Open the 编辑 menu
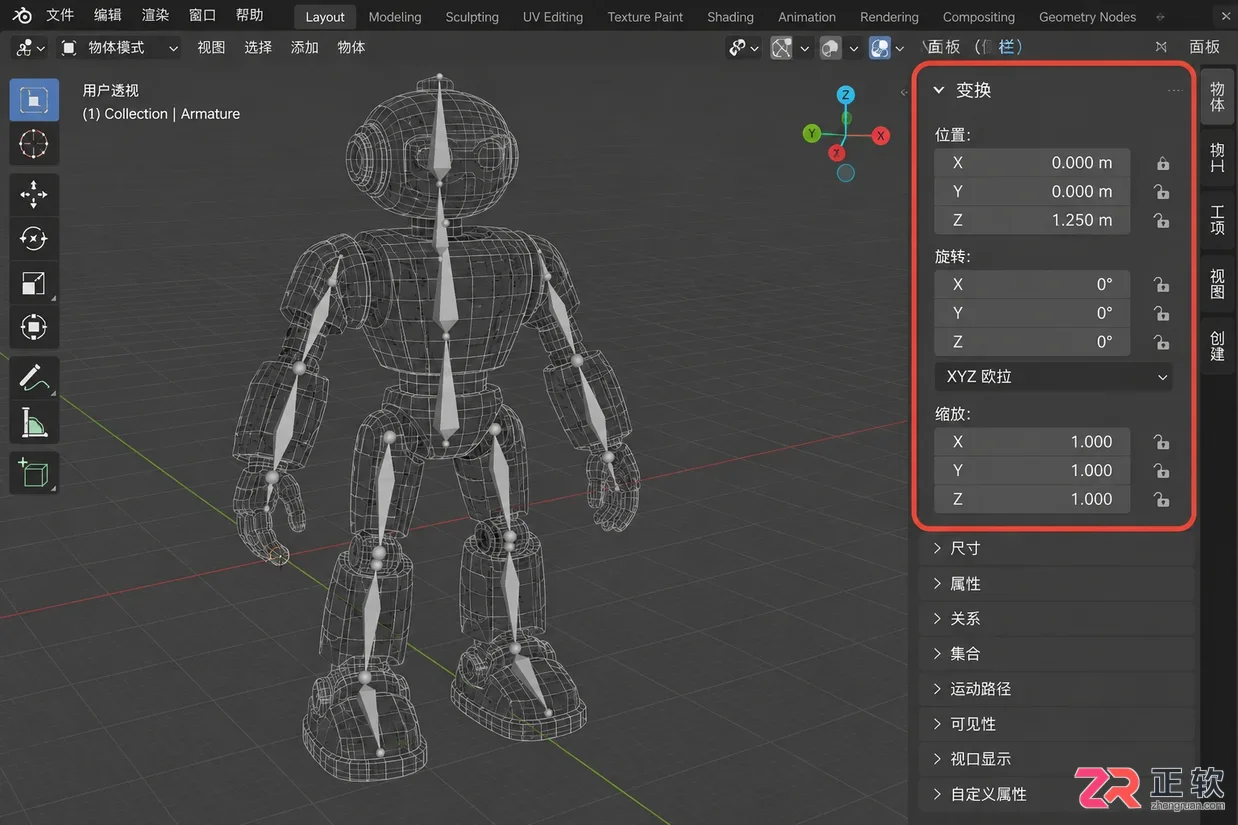This screenshot has width=1238, height=825. (x=108, y=15)
